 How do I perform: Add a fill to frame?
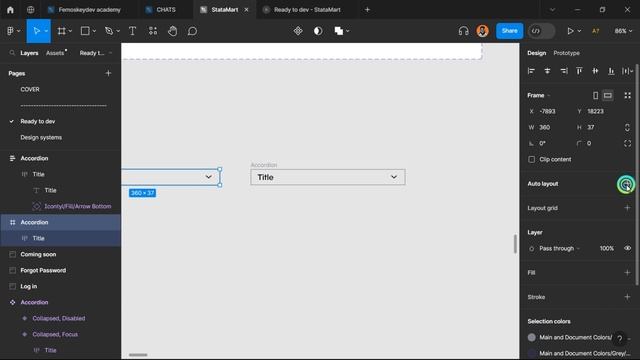627,272
